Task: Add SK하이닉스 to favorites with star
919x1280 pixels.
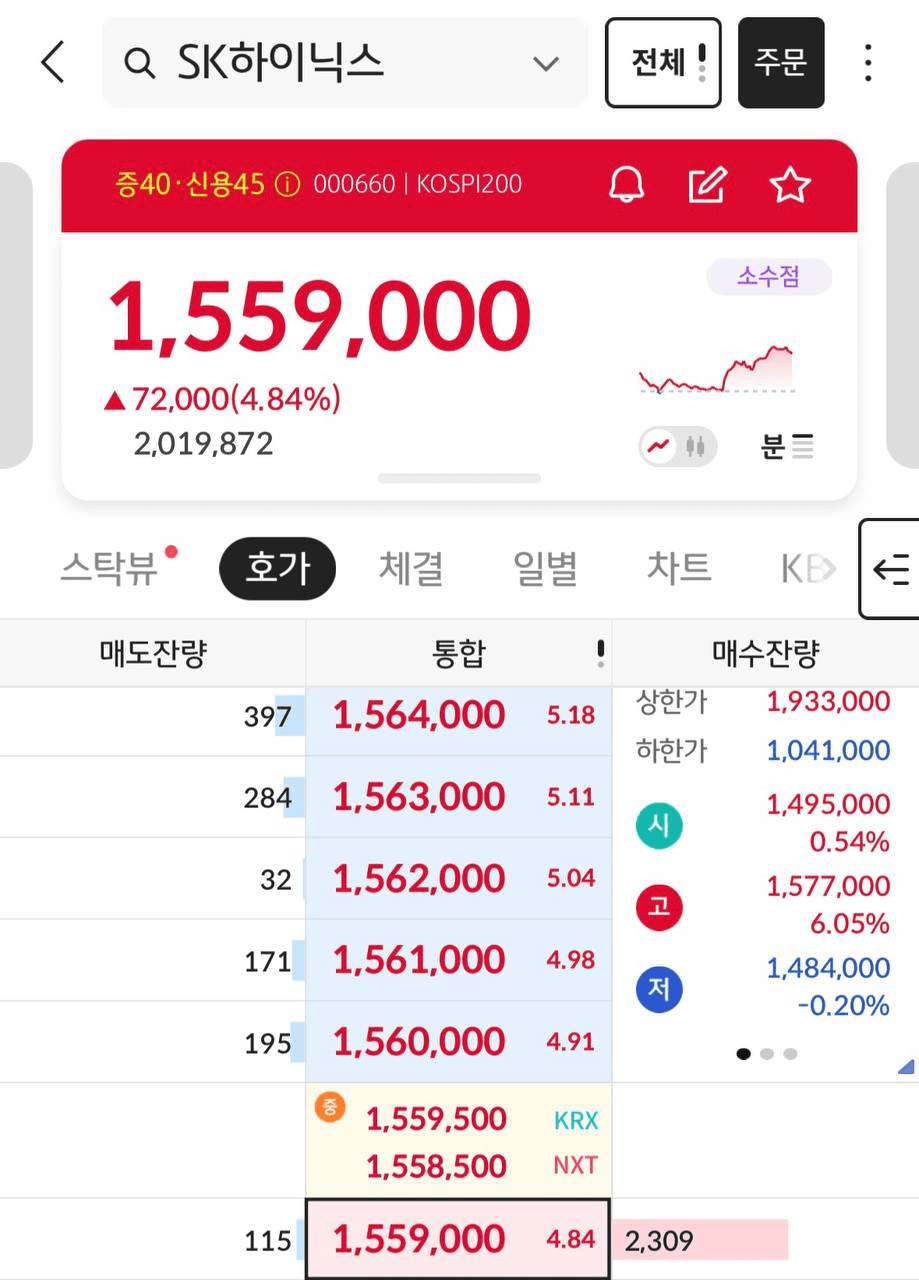Action: tap(789, 185)
